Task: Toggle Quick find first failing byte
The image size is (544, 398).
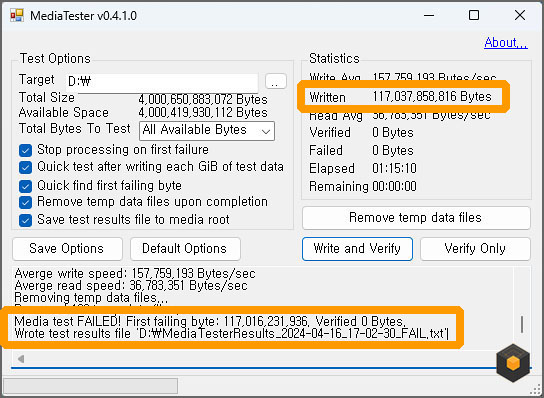Action: (x=25, y=186)
